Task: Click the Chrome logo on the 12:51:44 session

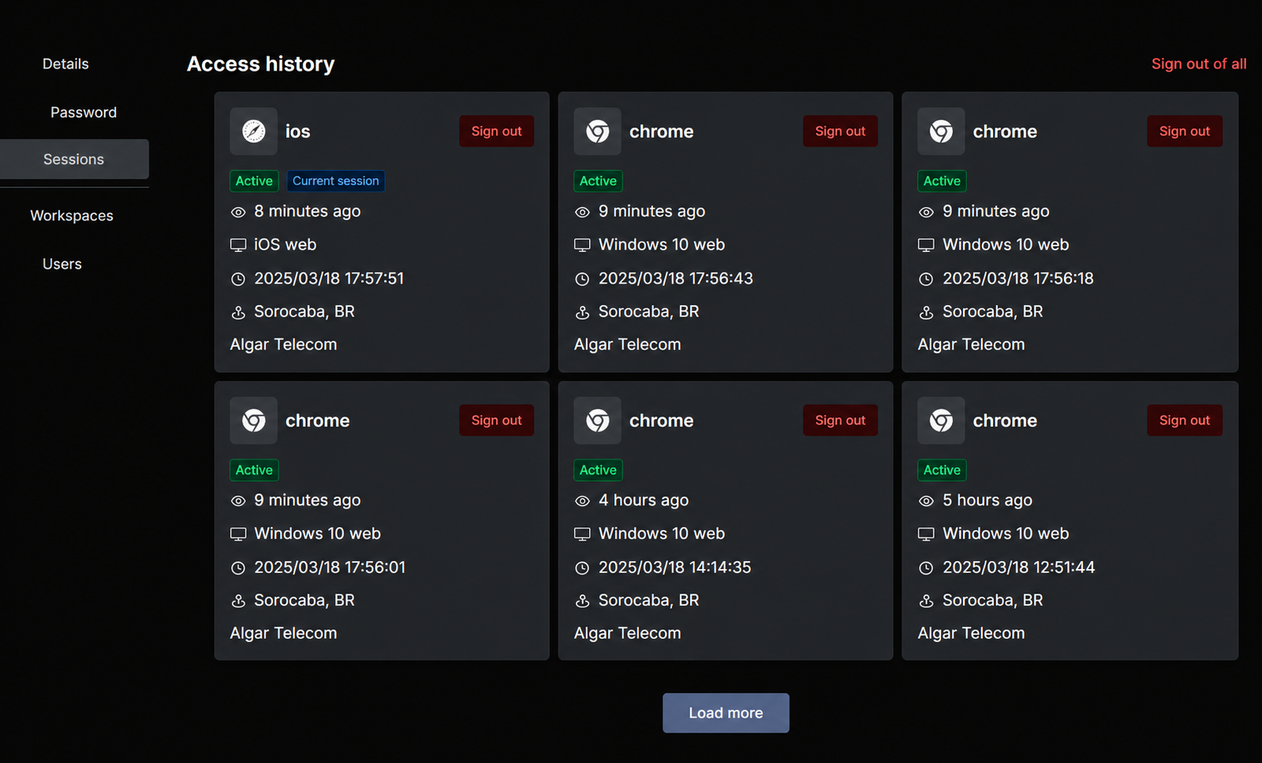Action: (x=941, y=420)
